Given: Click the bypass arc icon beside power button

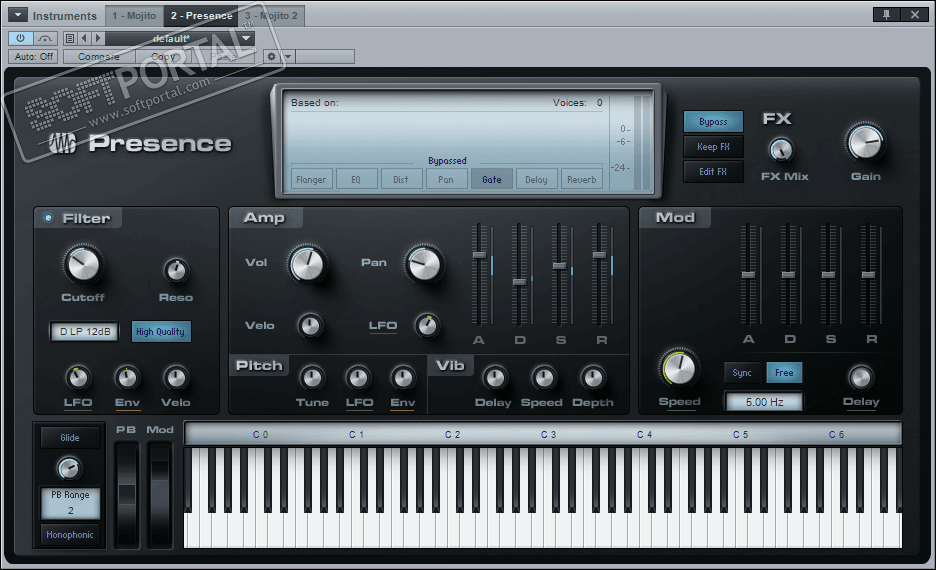Looking at the screenshot, I should tap(45, 38).
